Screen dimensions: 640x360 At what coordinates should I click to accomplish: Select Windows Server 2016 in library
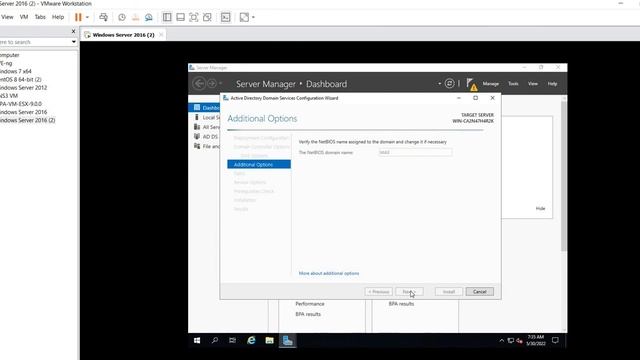pos(24,112)
